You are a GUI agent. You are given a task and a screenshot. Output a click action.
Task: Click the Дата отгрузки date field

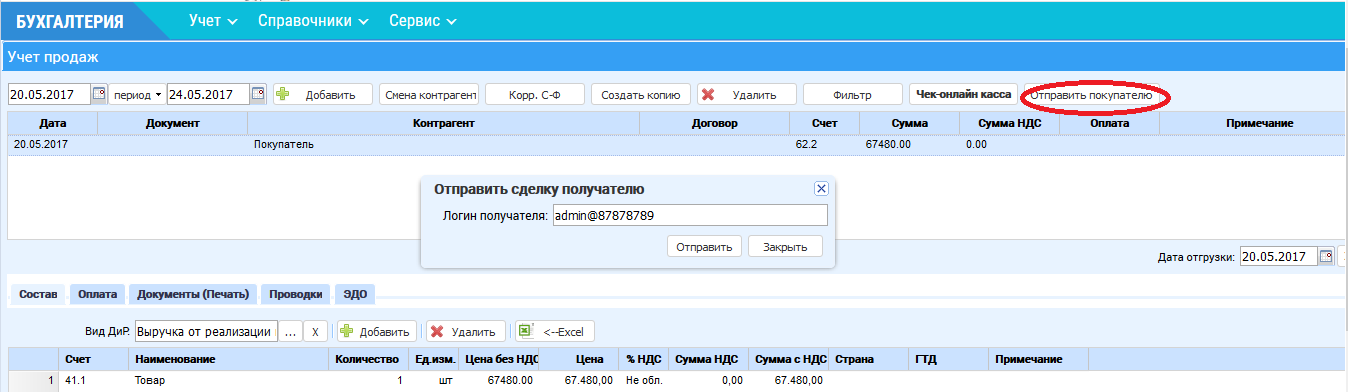[1279, 256]
